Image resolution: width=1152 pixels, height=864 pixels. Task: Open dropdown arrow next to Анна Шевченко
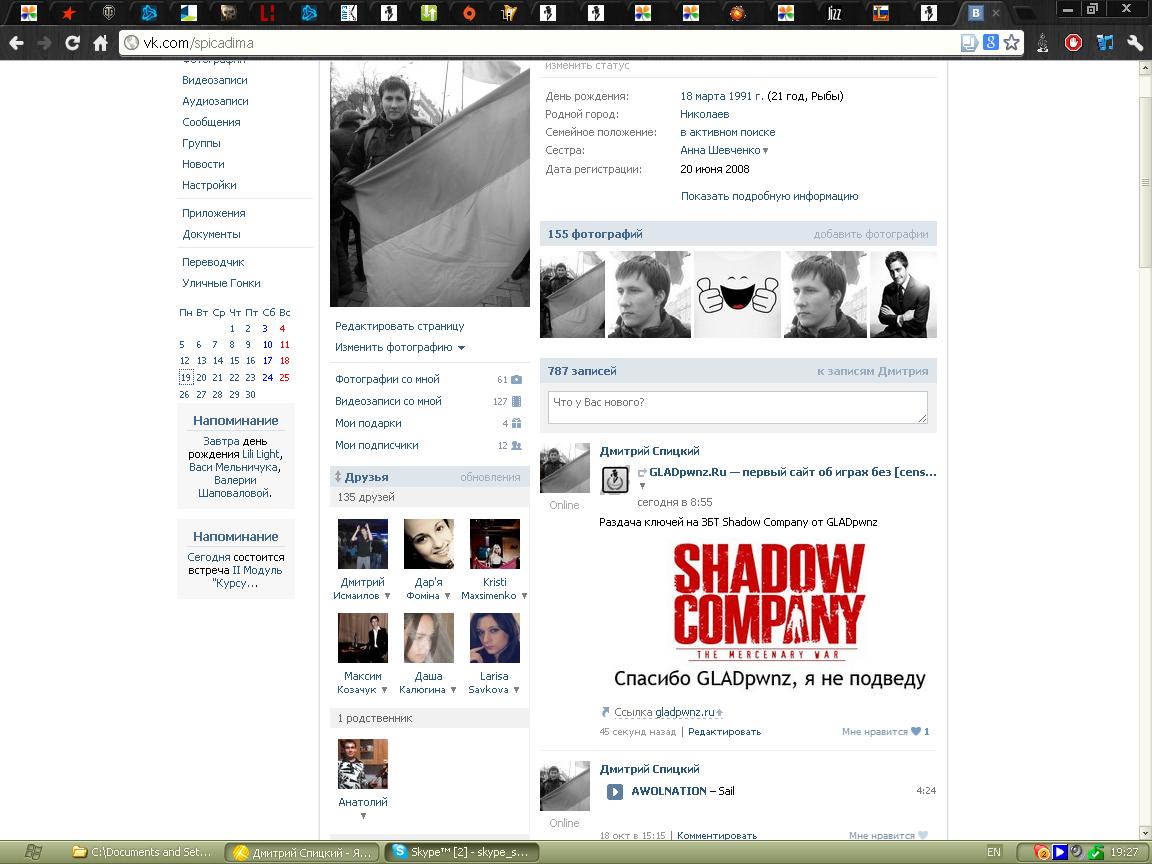tap(766, 151)
